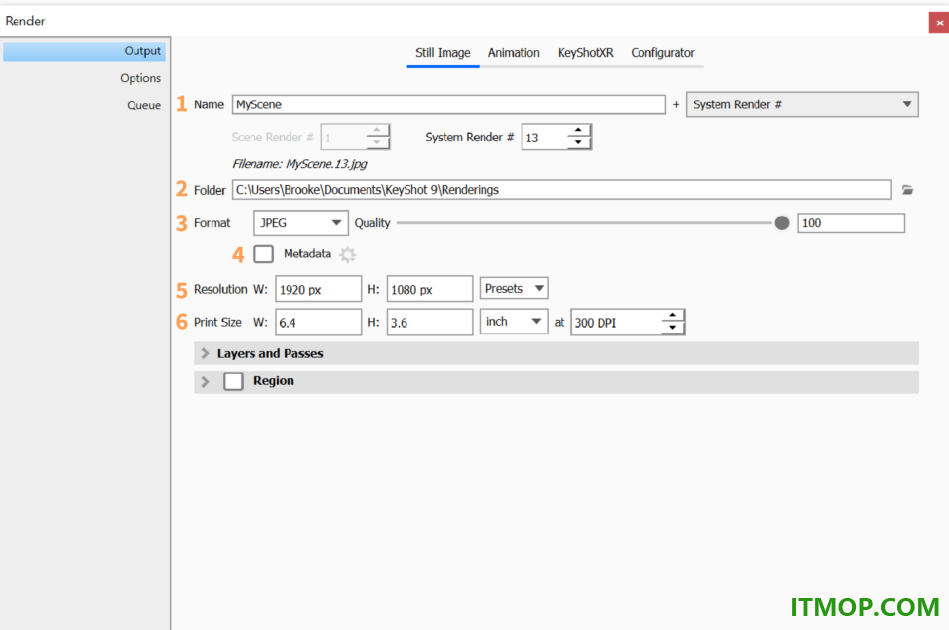Click the JPEG Quality slider handle

point(781,223)
